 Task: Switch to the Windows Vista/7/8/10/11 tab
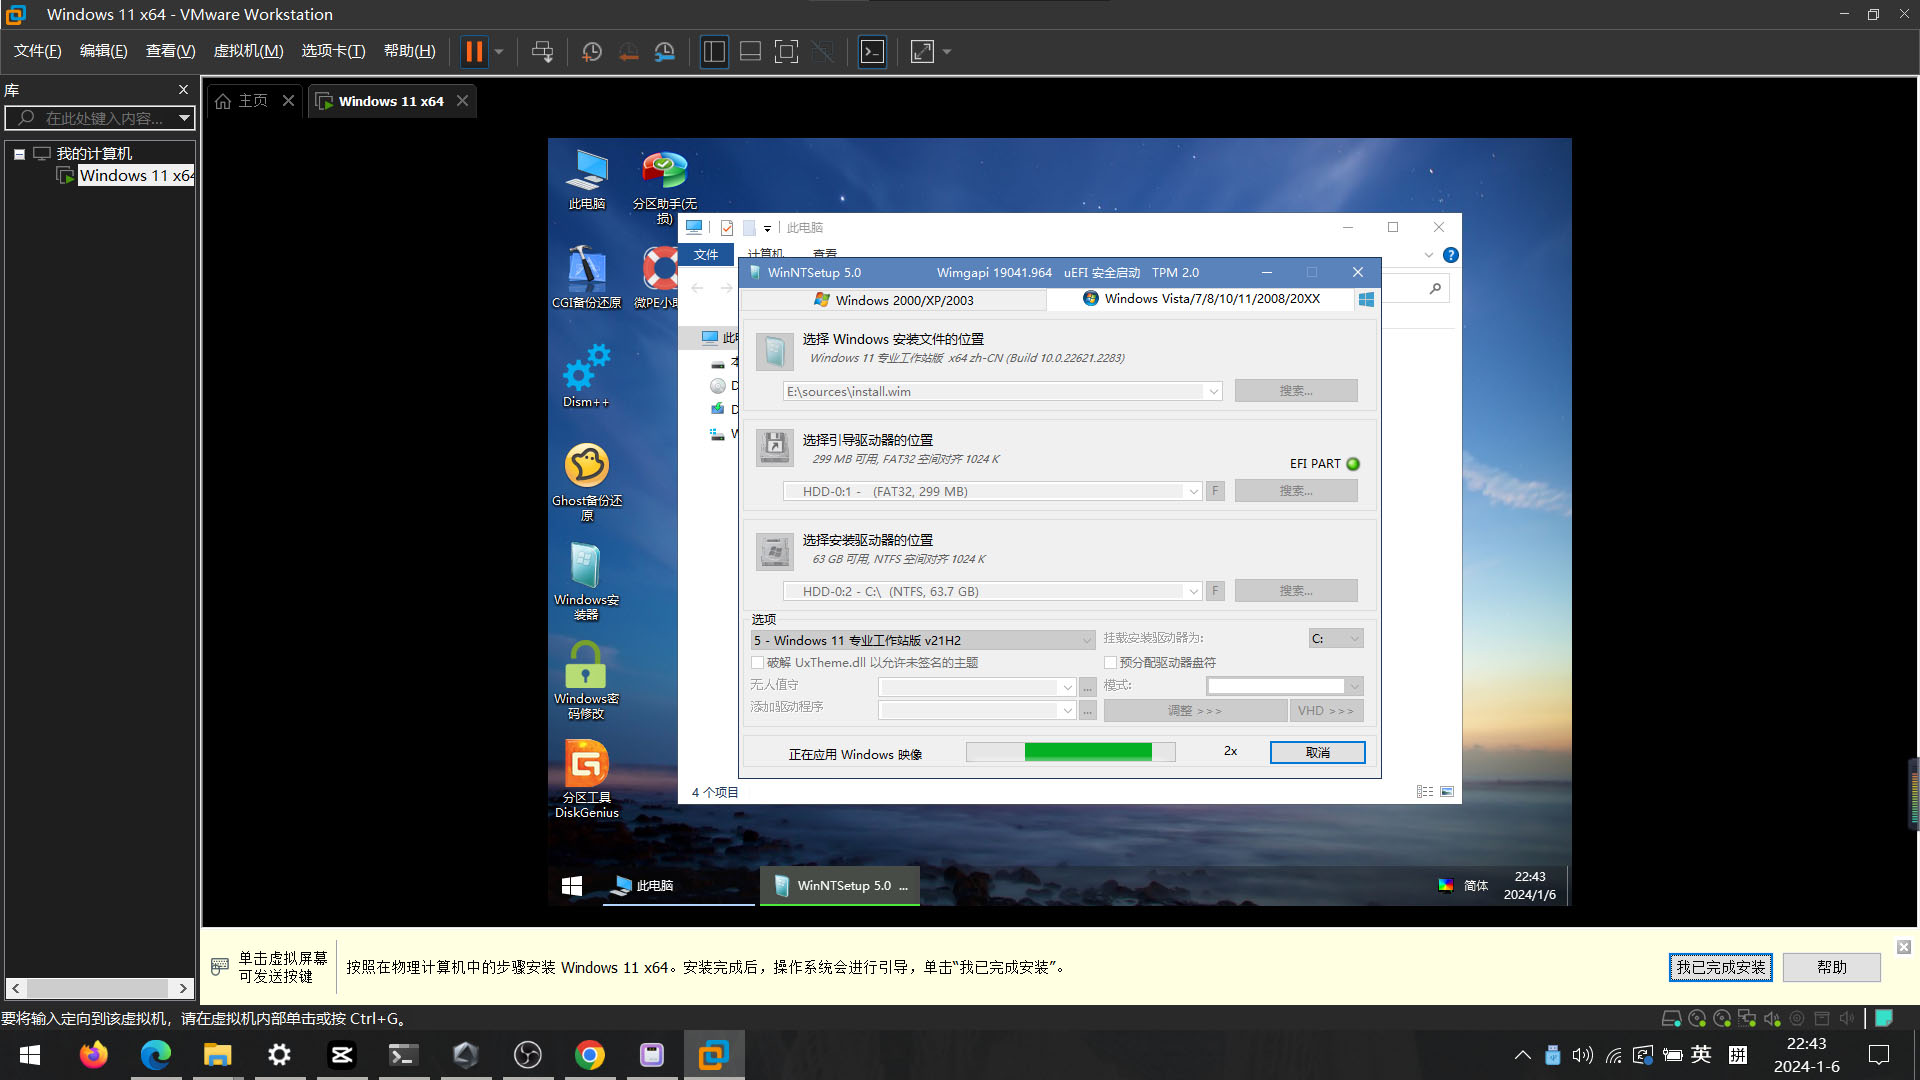click(1200, 299)
